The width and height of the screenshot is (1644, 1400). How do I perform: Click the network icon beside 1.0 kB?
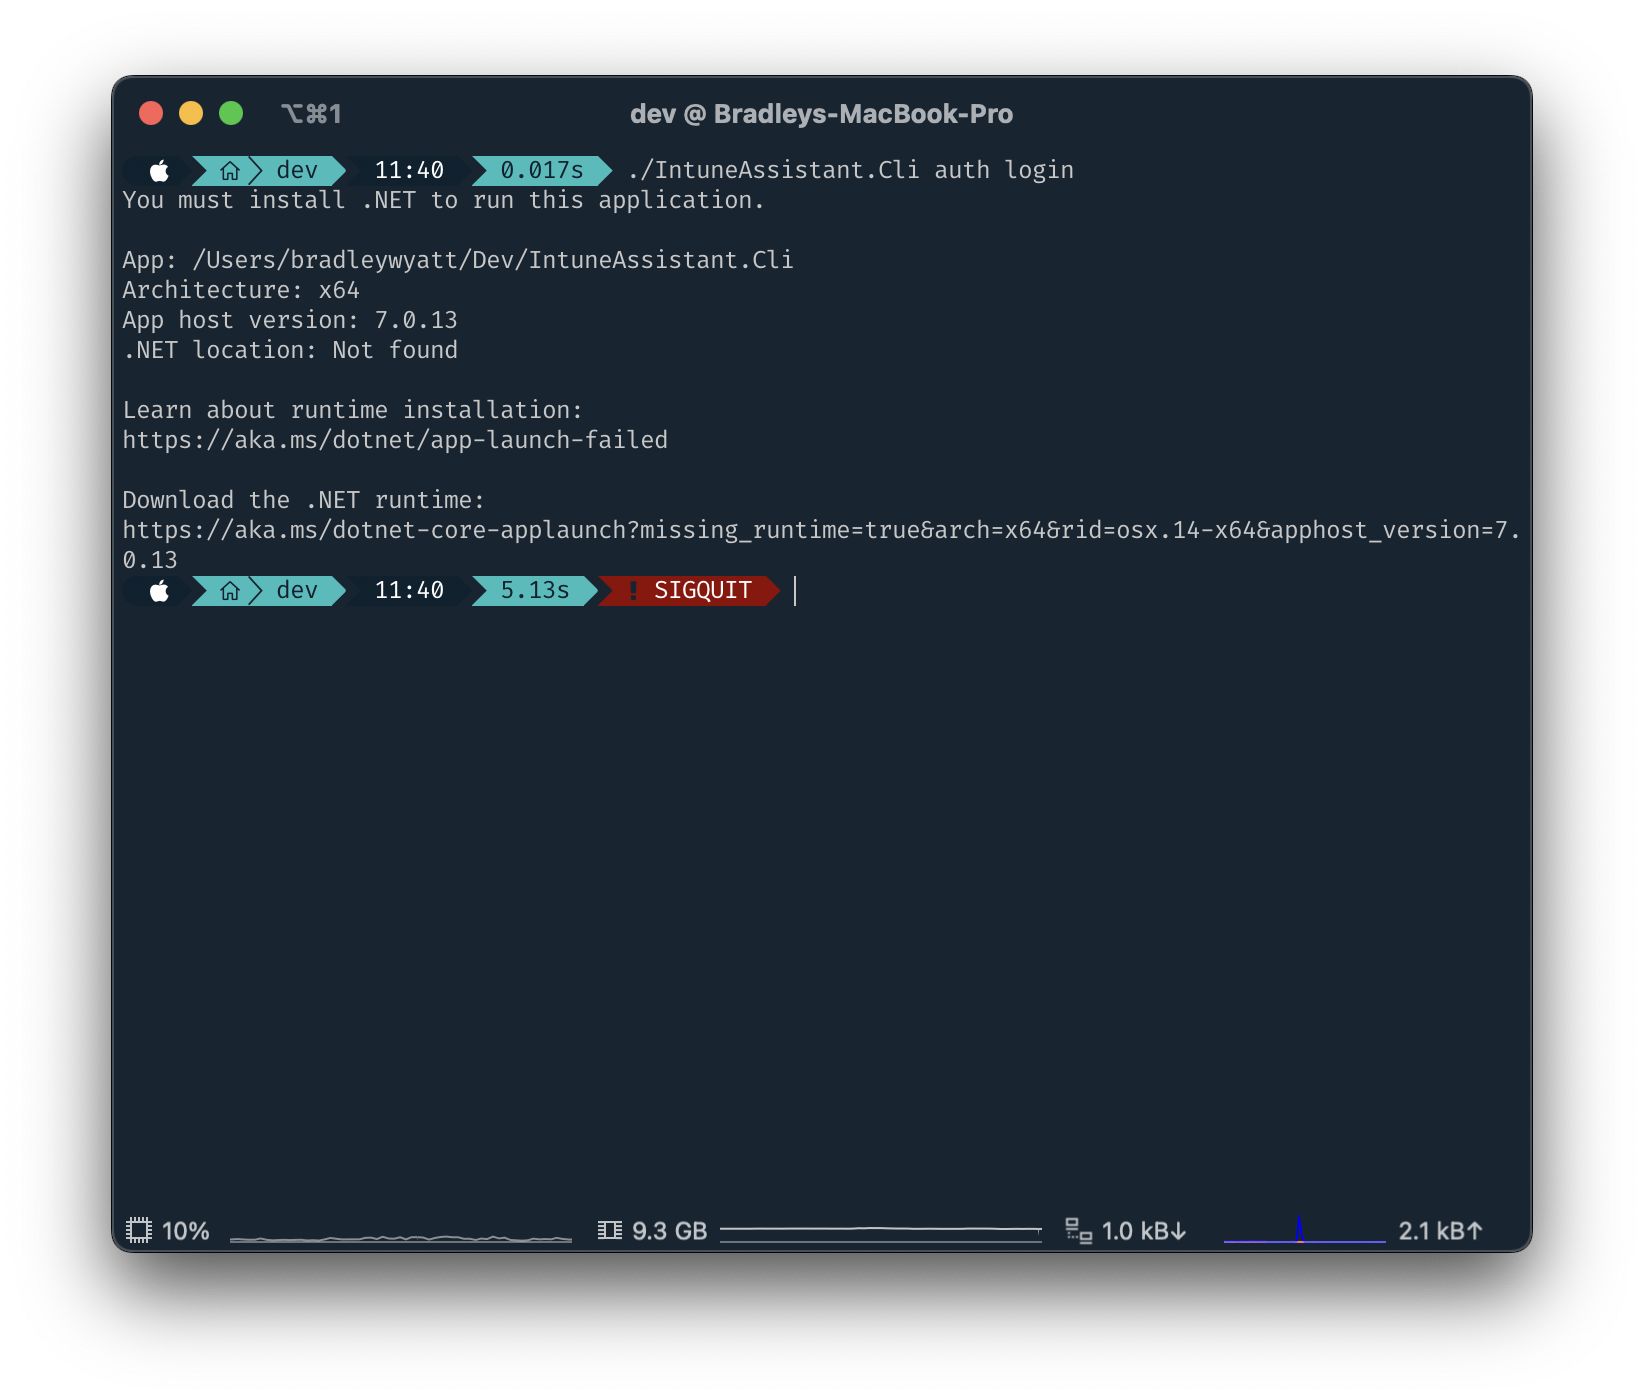[1079, 1230]
